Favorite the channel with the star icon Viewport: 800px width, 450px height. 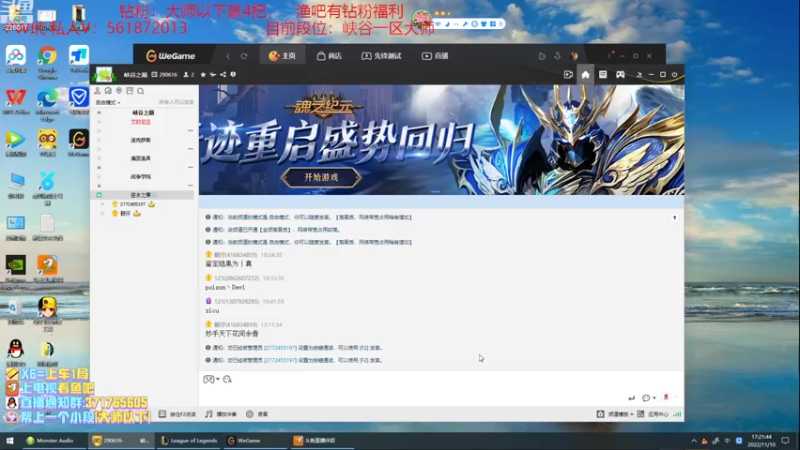(203, 74)
